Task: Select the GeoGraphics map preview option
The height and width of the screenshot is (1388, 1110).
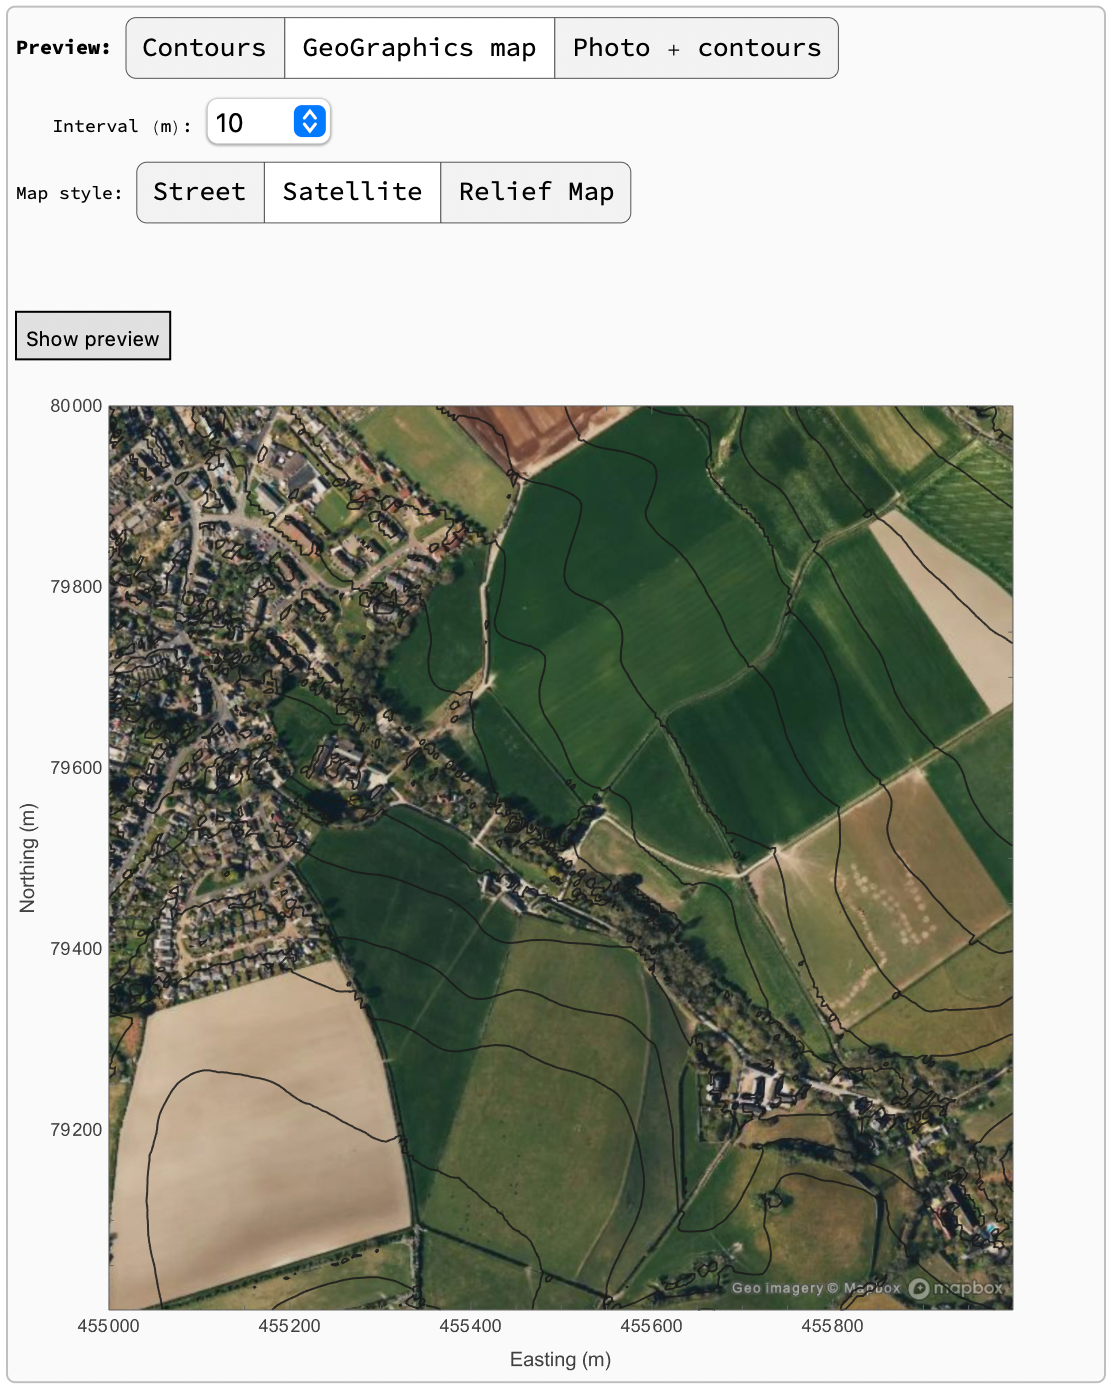Action: click(x=420, y=48)
